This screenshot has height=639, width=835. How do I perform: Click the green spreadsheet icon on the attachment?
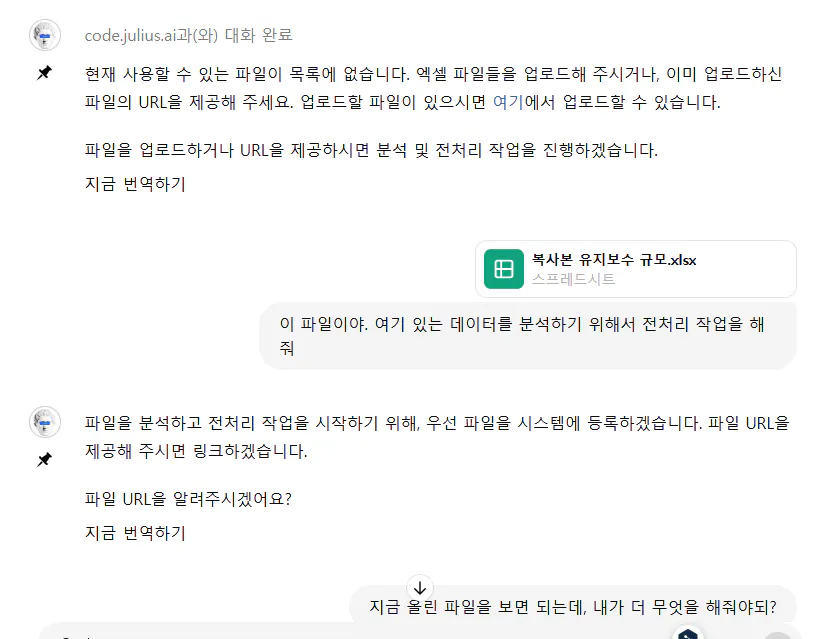503,269
